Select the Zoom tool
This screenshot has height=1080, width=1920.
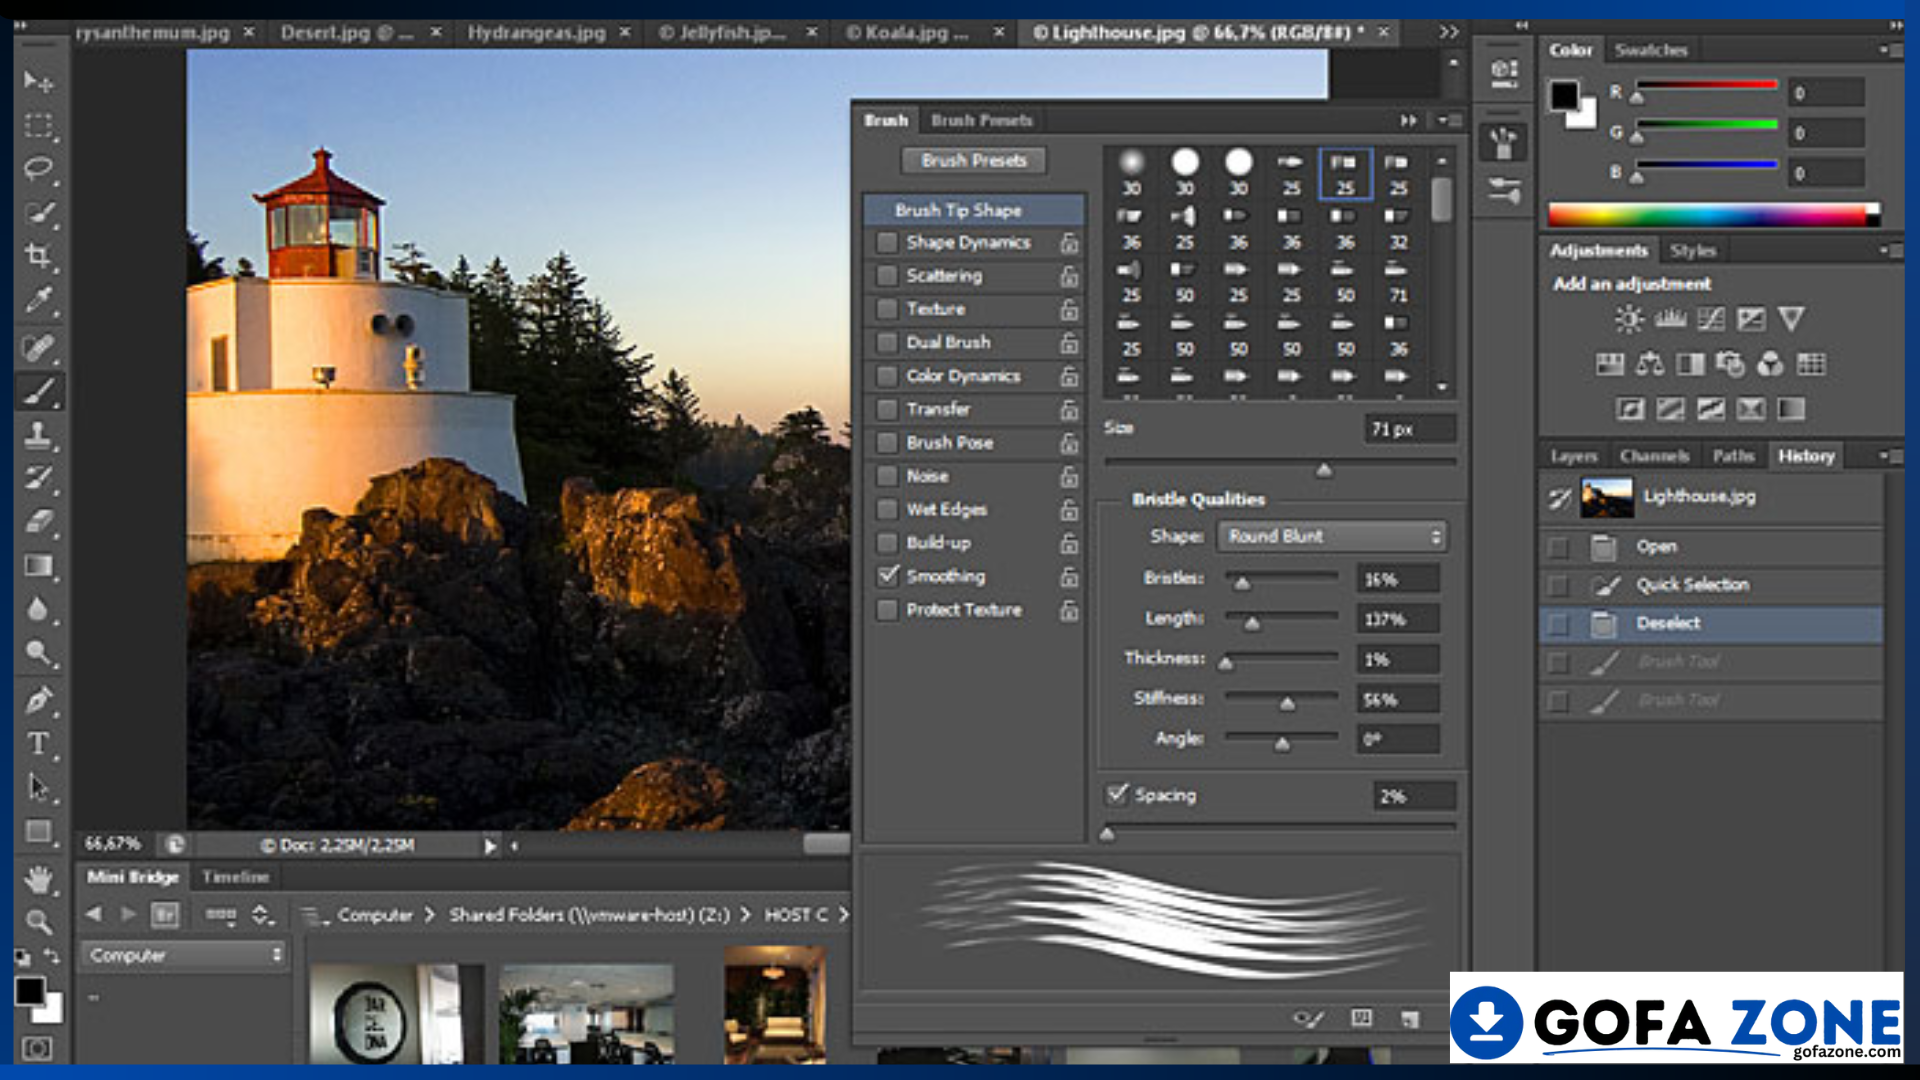(x=38, y=921)
